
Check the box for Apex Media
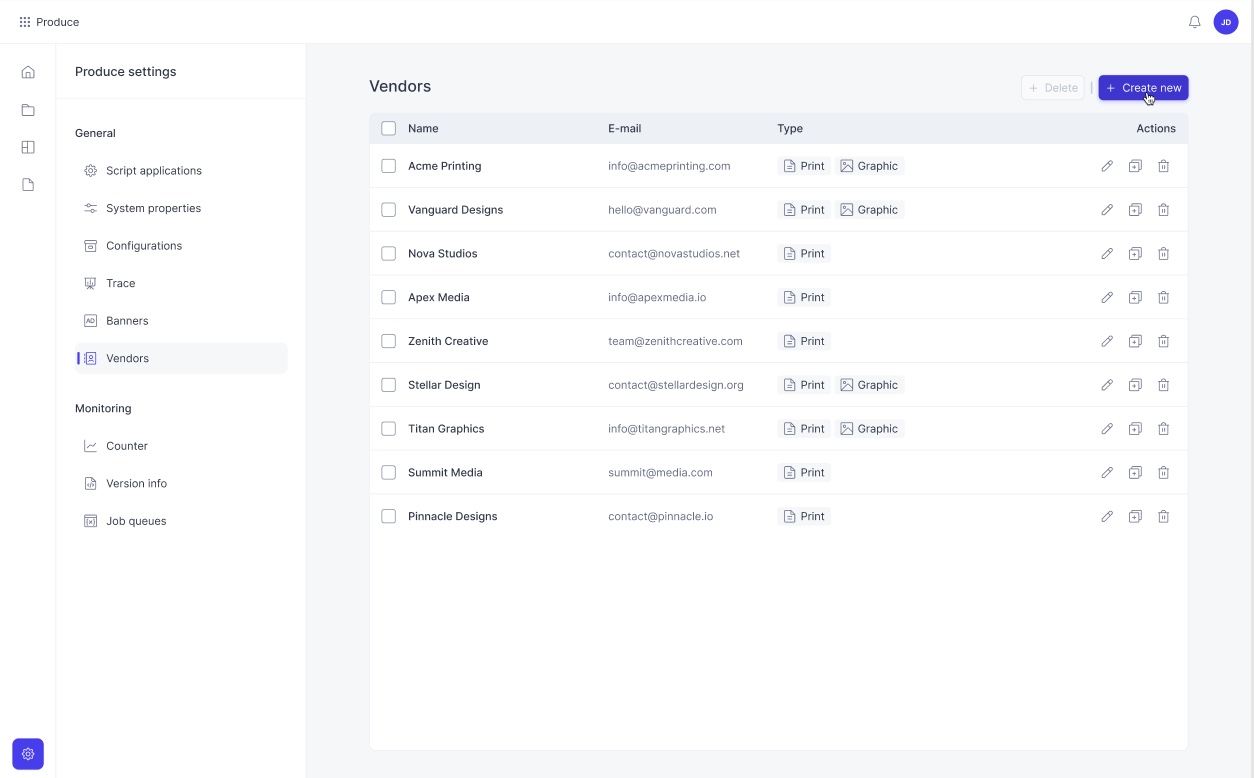tap(388, 297)
